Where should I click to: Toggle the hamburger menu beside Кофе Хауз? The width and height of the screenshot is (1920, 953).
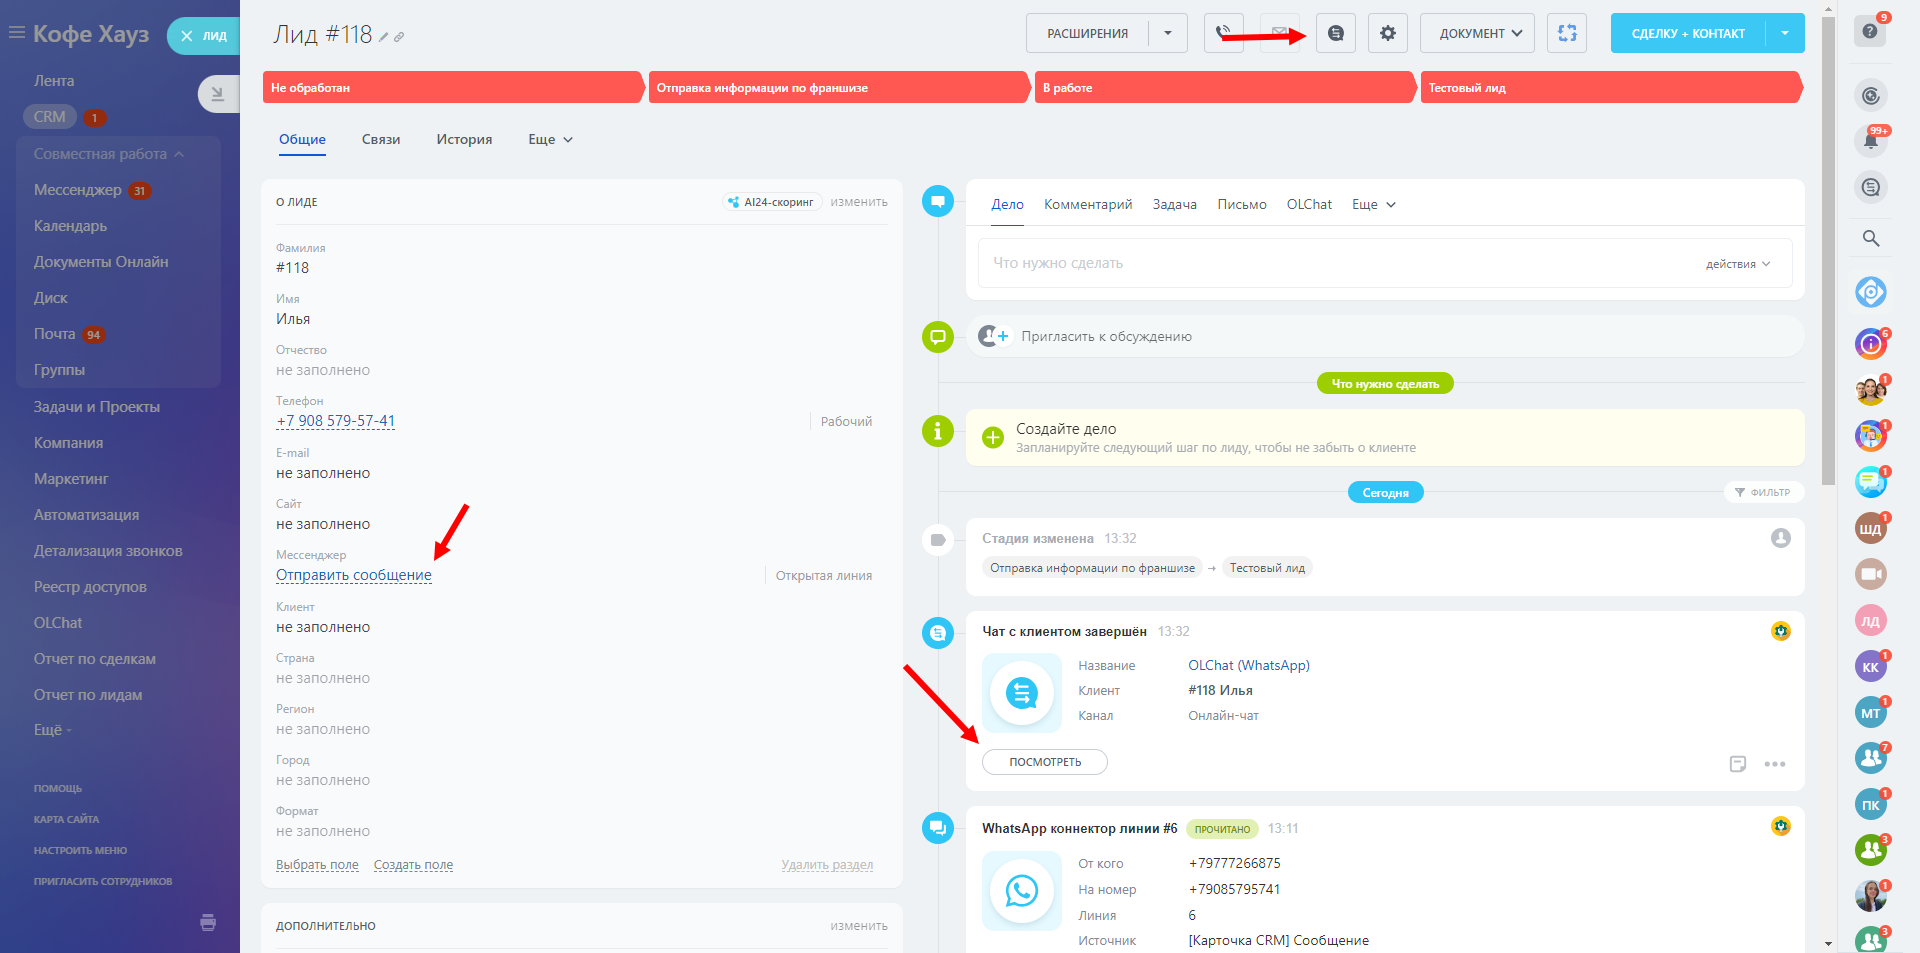click(x=16, y=33)
